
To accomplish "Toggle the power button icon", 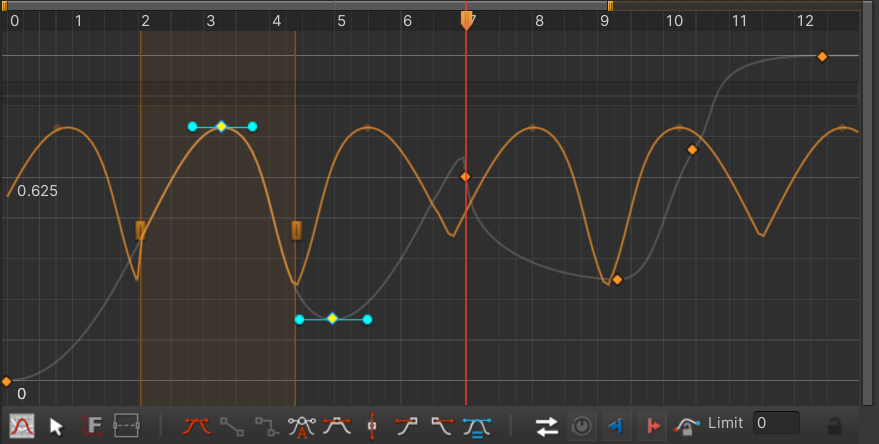I will 581,426.
